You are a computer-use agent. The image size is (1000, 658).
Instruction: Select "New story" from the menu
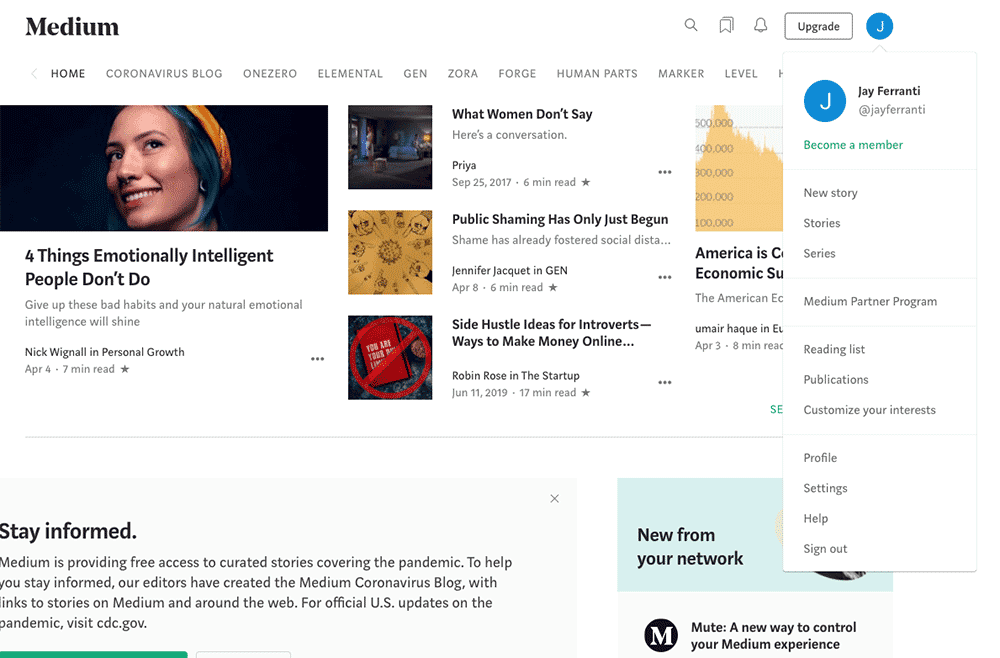[831, 192]
